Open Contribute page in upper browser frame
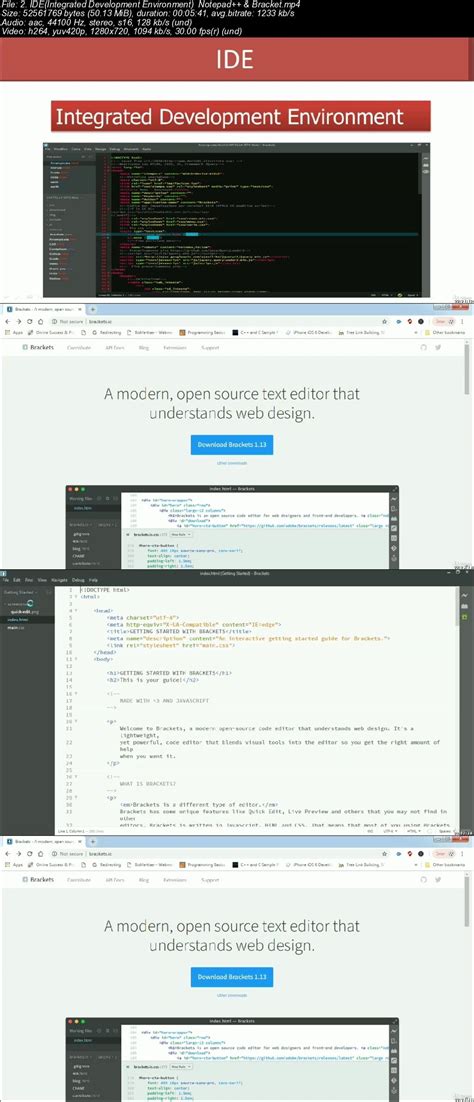474x1102 pixels. (79, 347)
